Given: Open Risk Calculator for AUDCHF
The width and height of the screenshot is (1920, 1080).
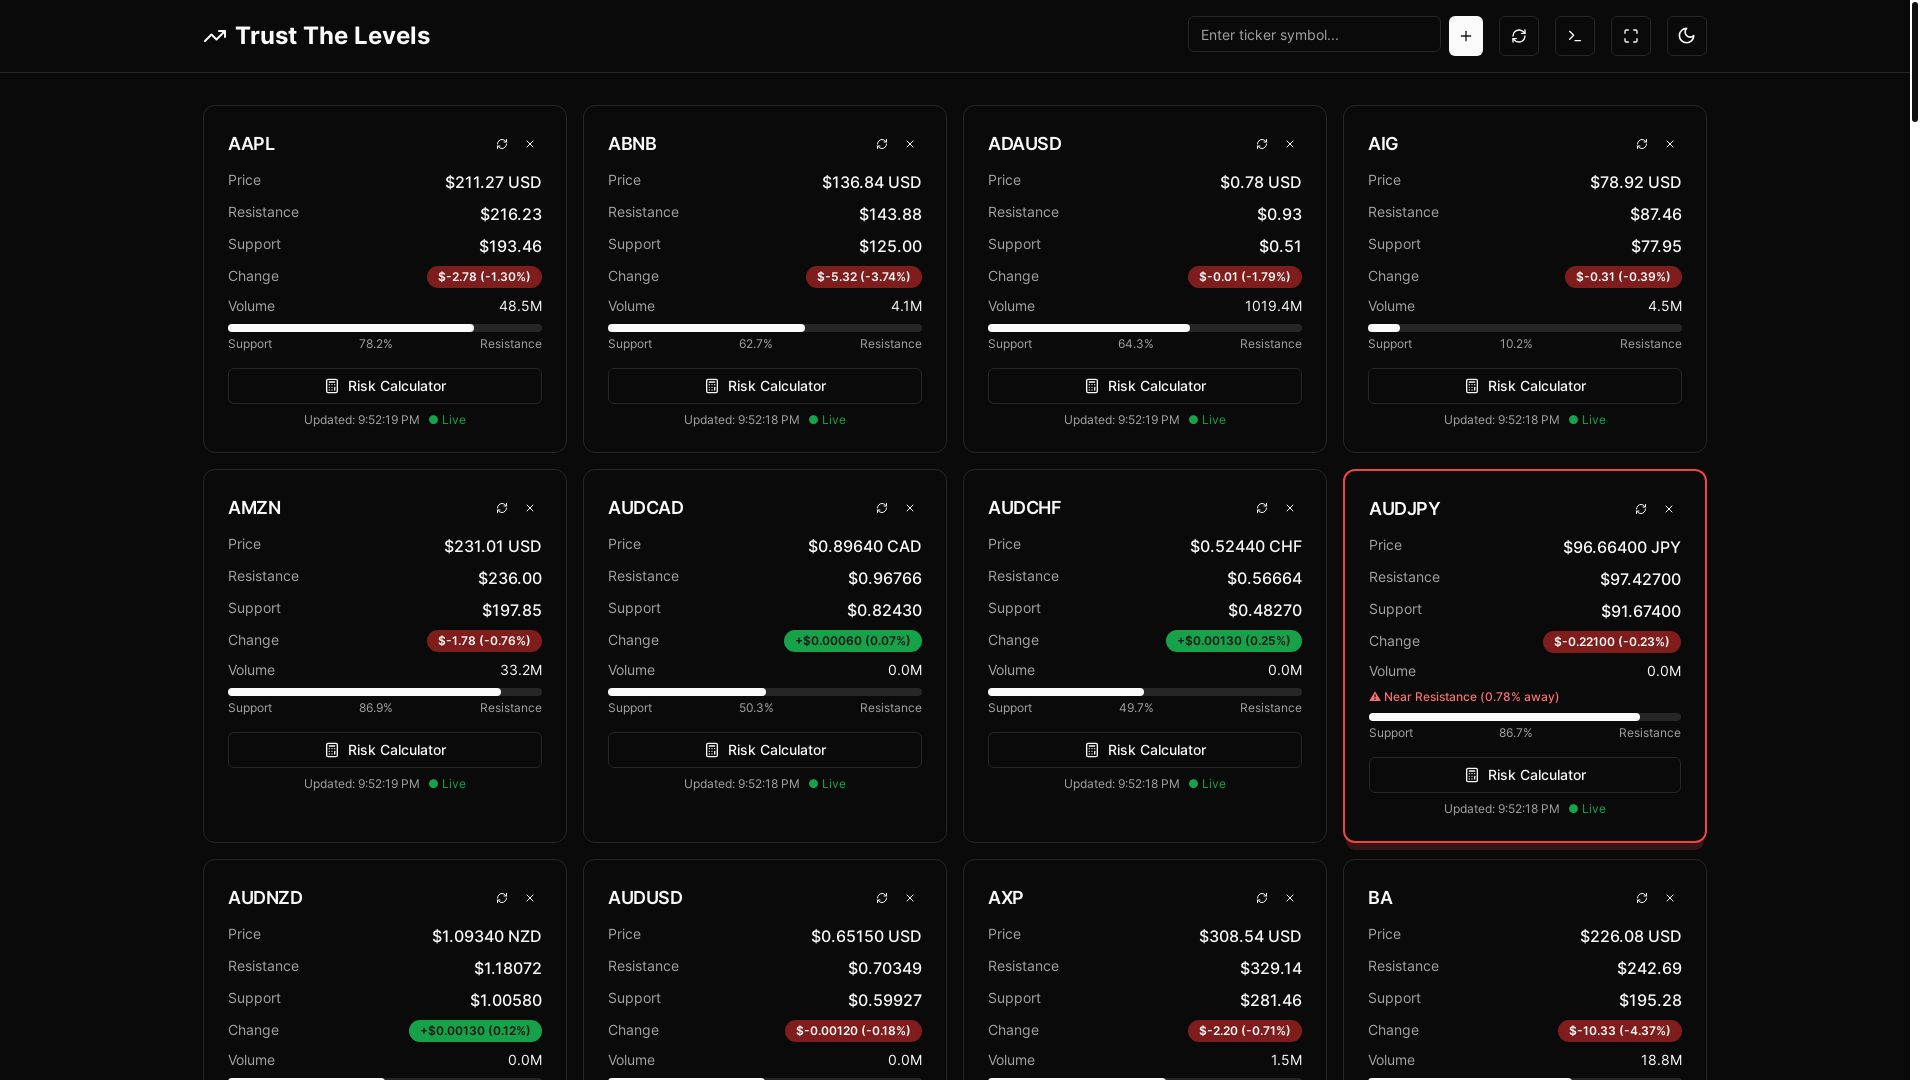Looking at the screenshot, I should pyautogui.click(x=1145, y=750).
